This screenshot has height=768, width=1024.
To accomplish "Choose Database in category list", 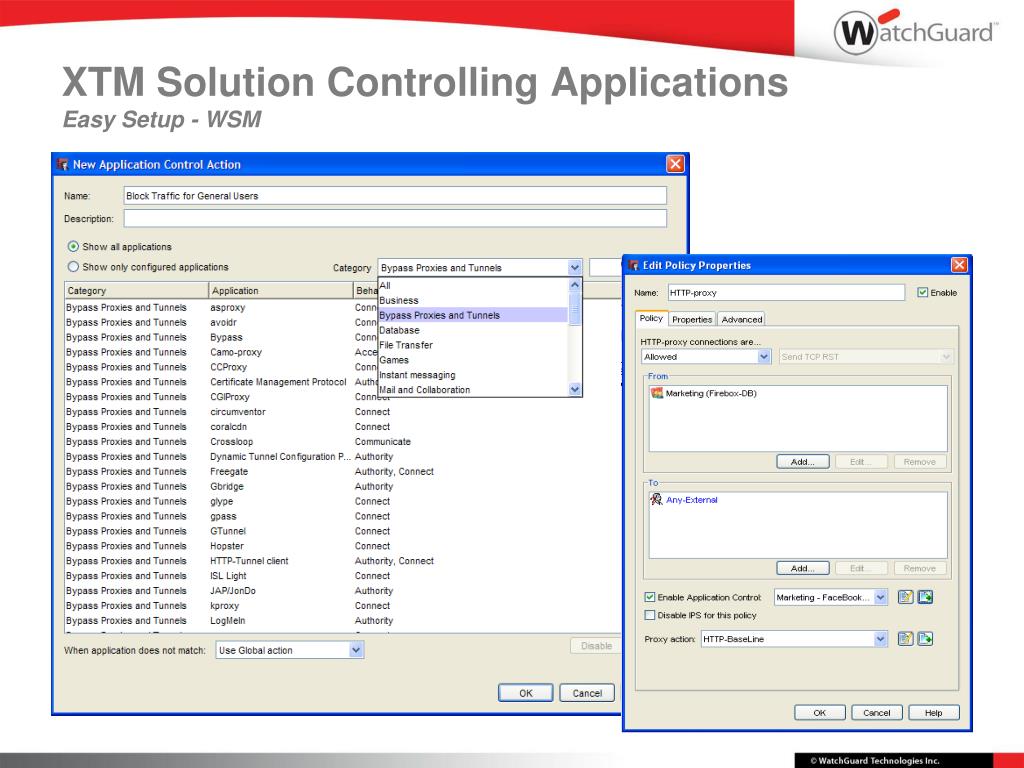I will coord(473,330).
